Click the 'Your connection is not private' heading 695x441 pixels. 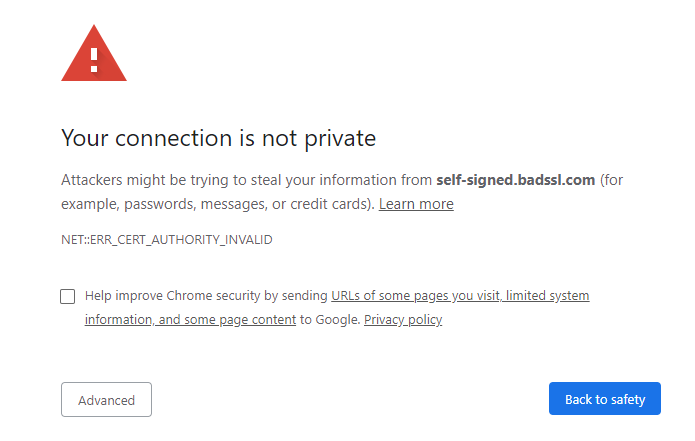(x=219, y=138)
